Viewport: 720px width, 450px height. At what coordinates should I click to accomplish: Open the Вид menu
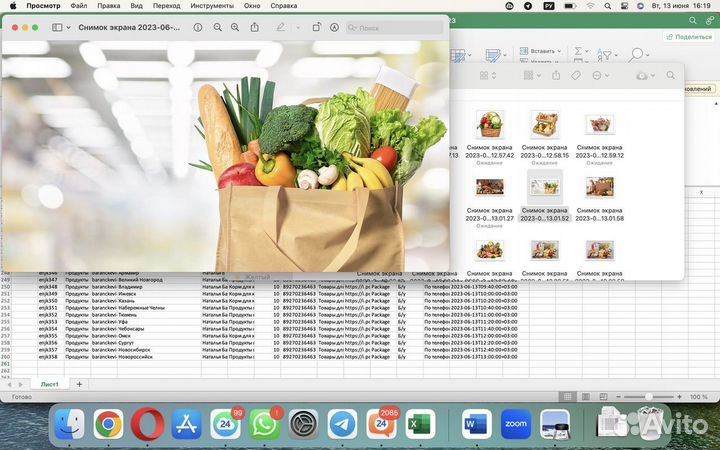pos(136,6)
